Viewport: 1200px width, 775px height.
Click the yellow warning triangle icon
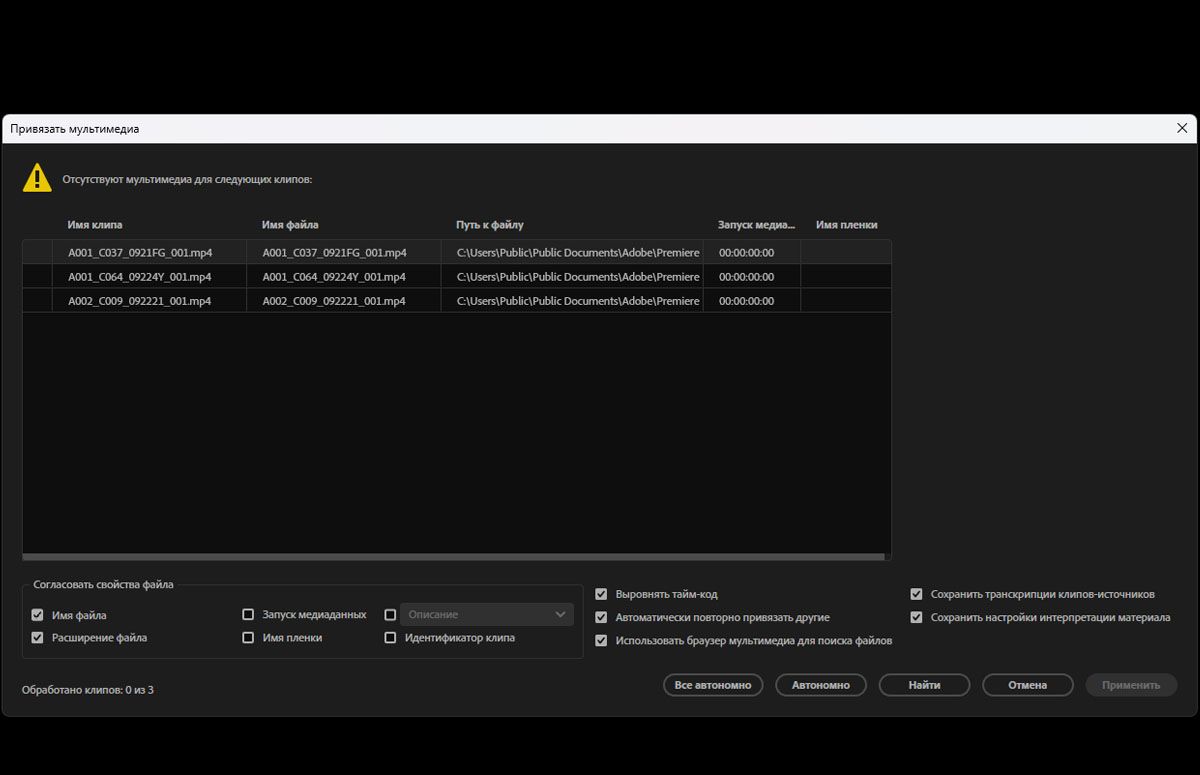click(37, 178)
